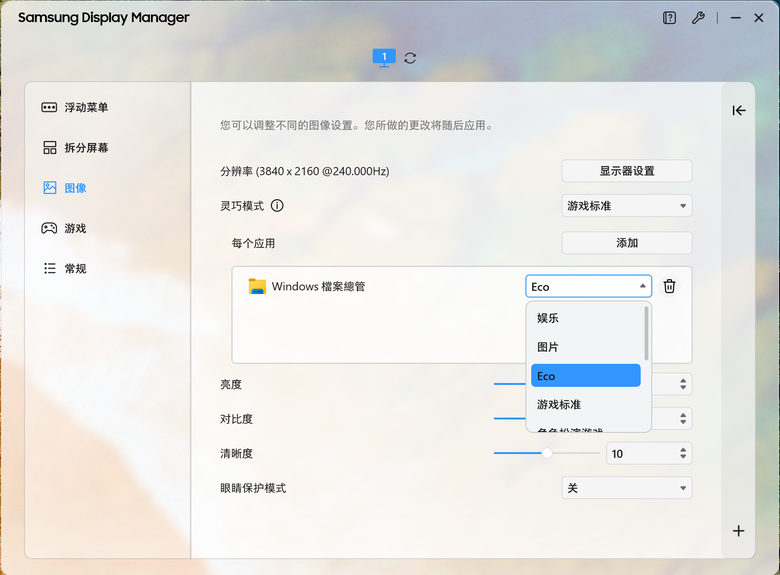The image size is (780, 575).
Task: Click the 显示器设置 button
Action: (x=627, y=171)
